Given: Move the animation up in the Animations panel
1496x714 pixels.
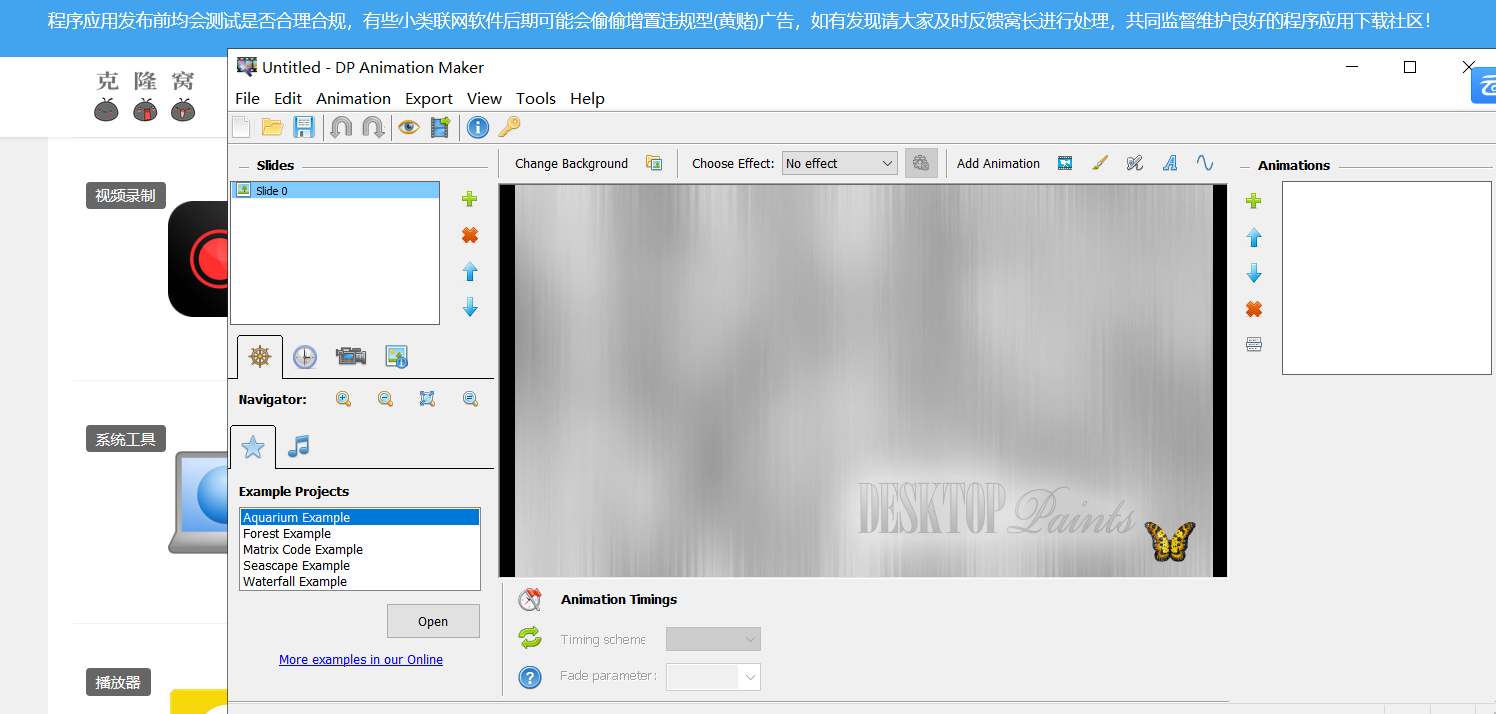Looking at the screenshot, I should click(1254, 238).
